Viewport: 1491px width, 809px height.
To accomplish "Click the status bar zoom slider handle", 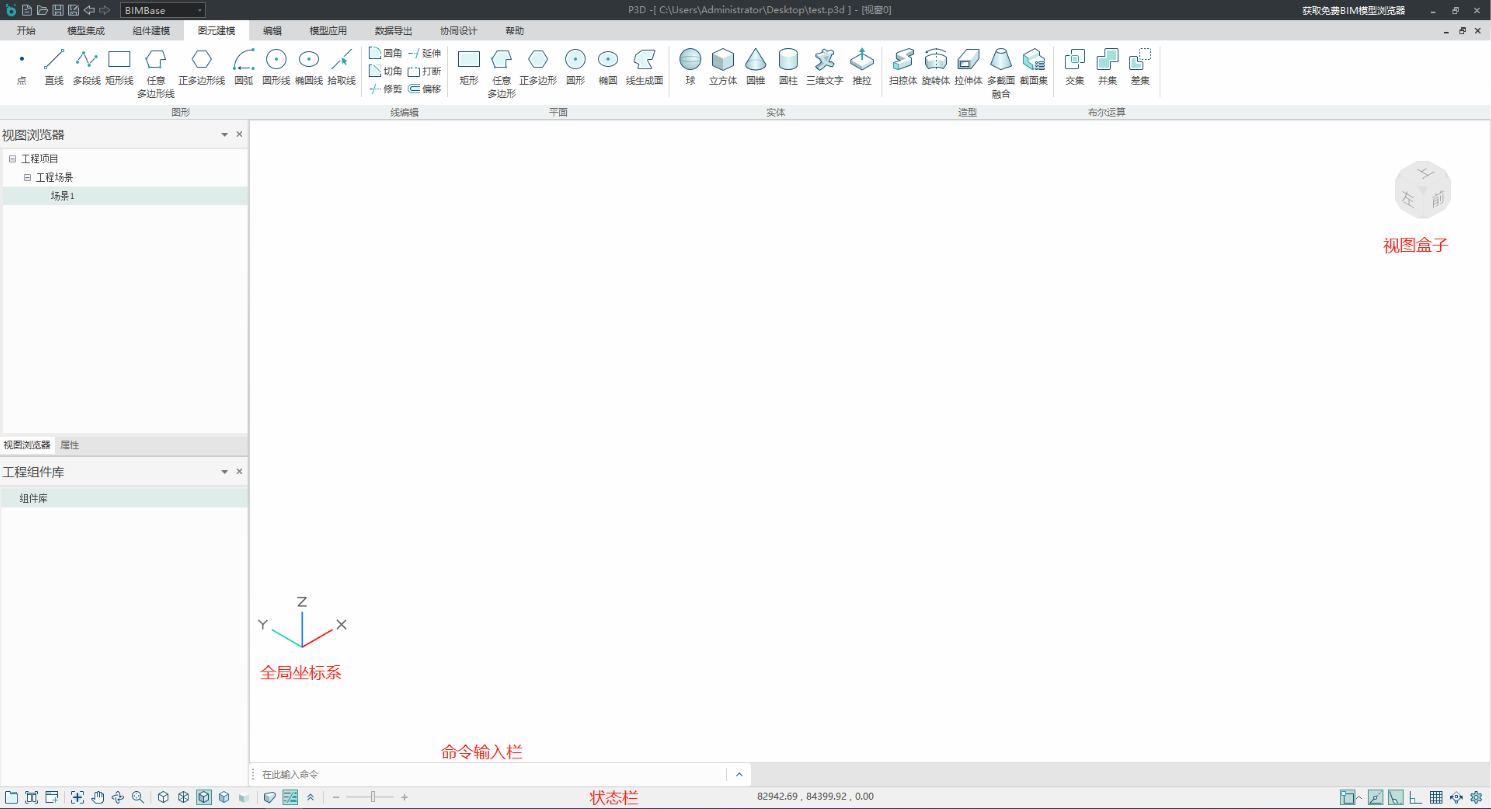I will click(374, 797).
